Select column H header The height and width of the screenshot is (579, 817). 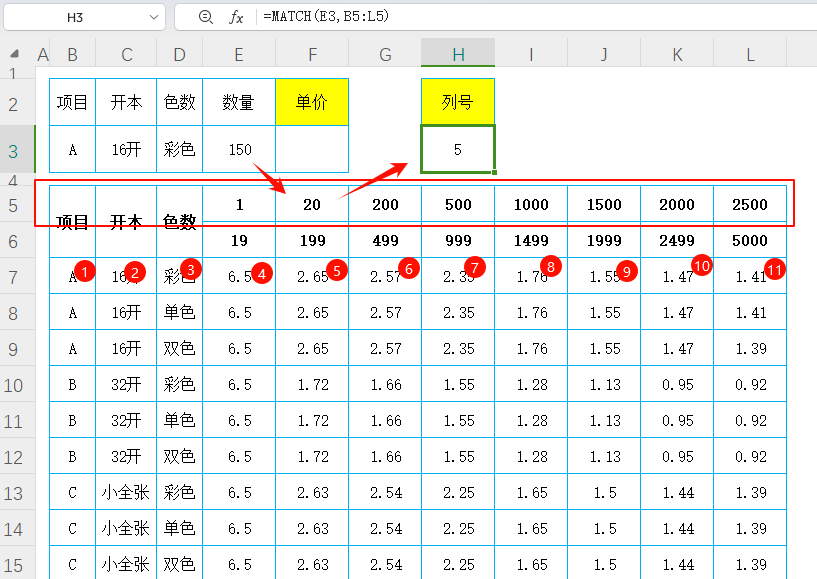coord(458,54)
